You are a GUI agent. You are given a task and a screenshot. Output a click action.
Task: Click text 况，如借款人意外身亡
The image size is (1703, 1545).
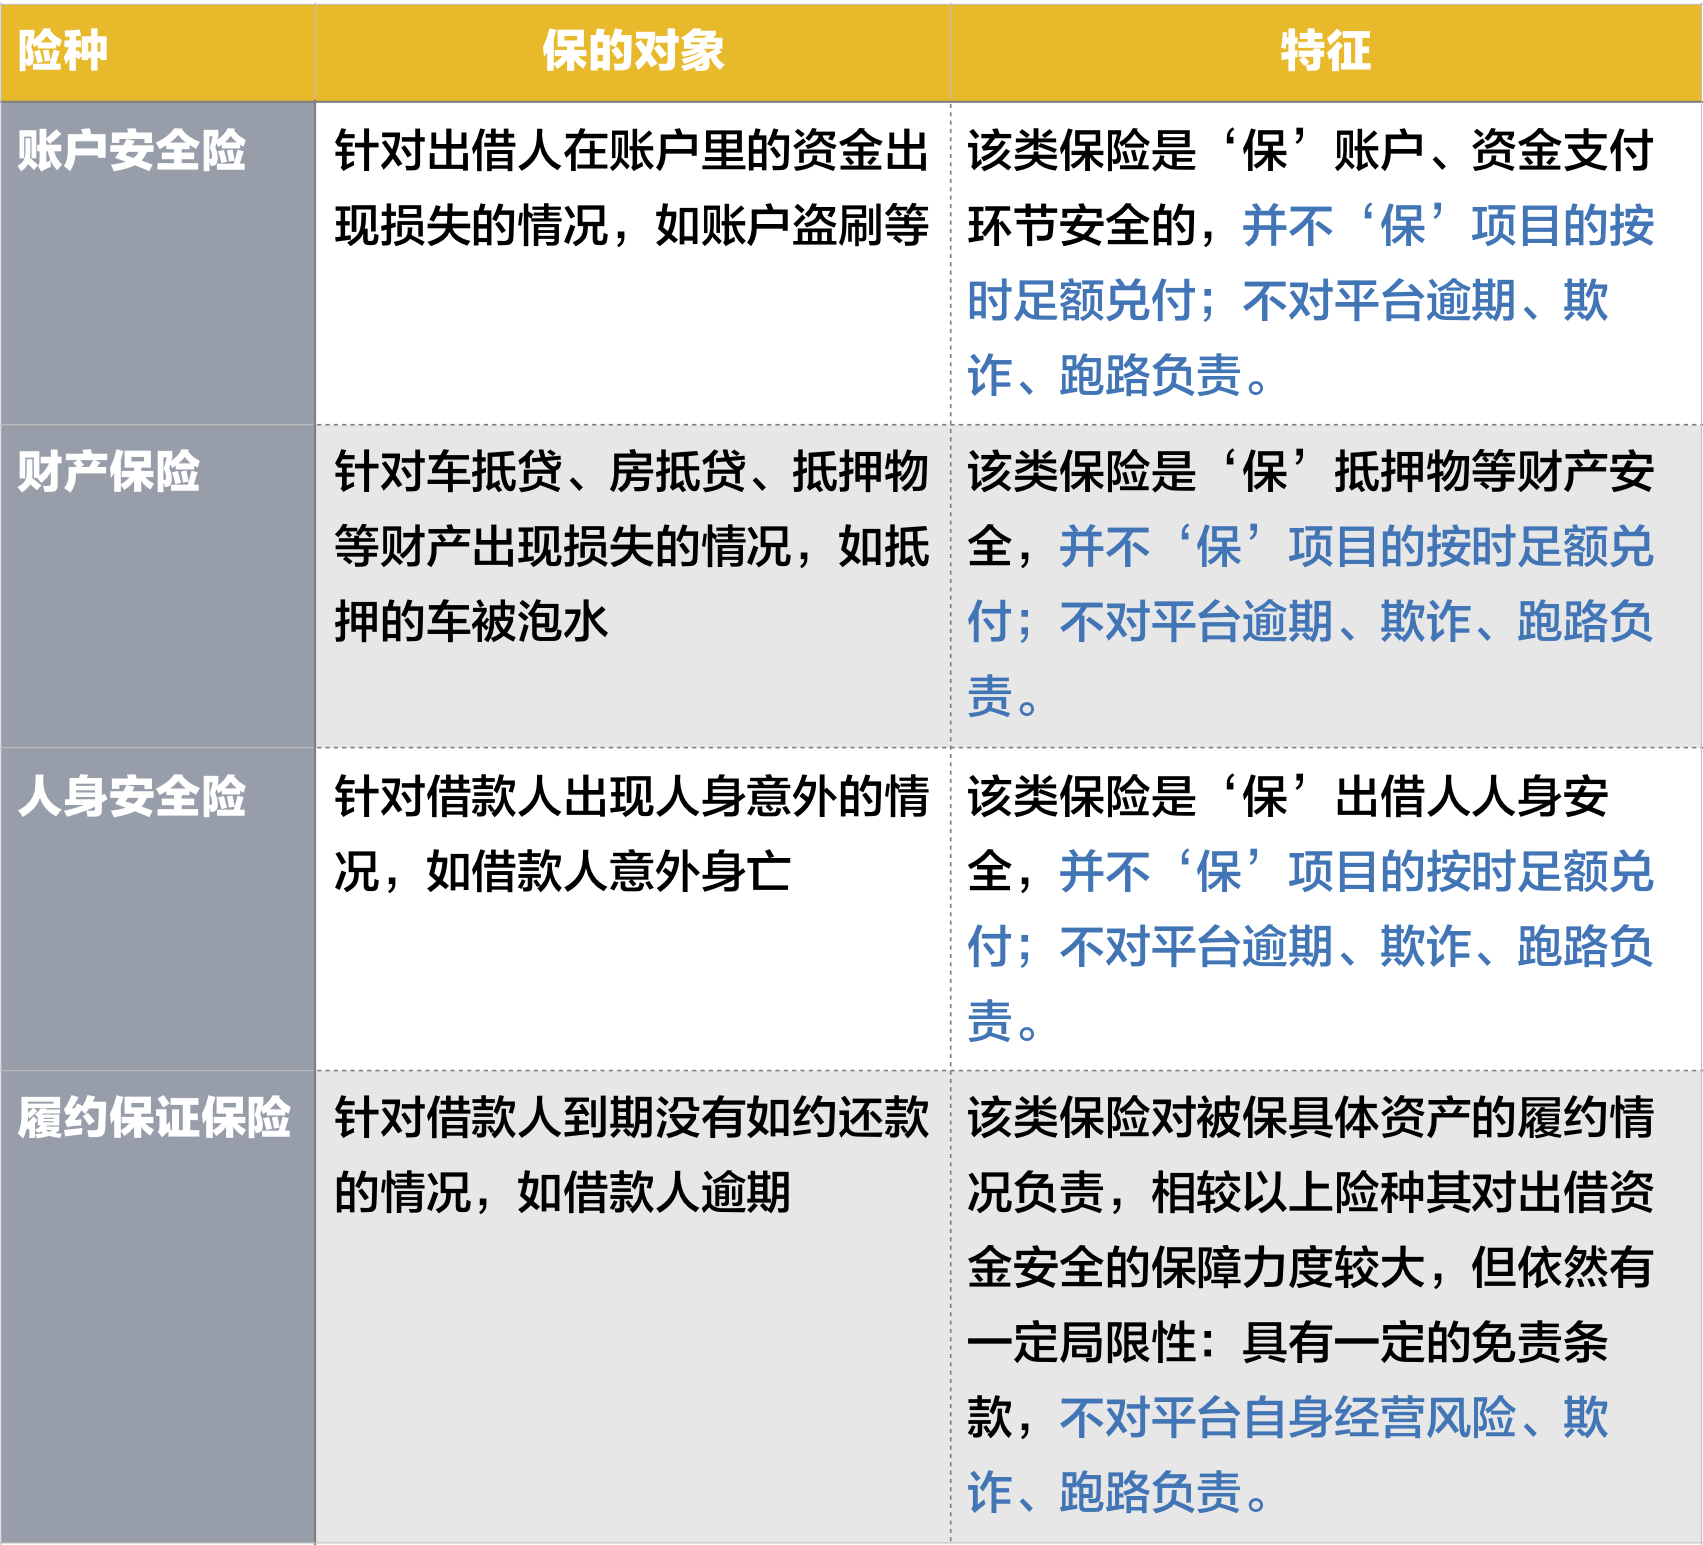pos(562,872)
